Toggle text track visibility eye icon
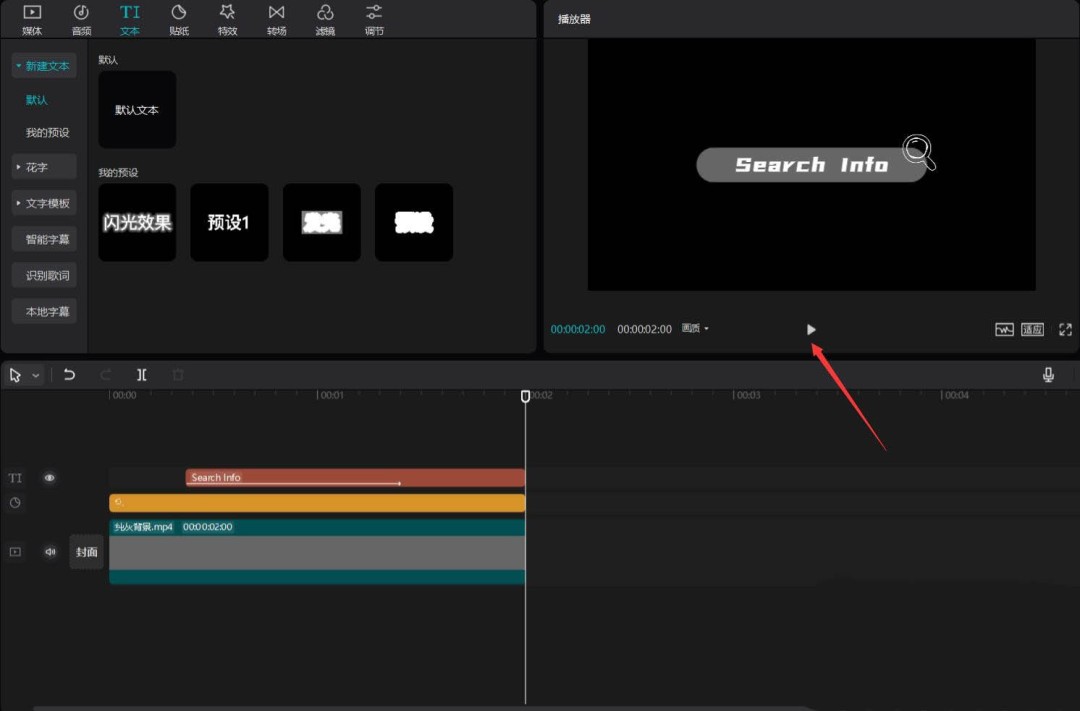Screen dimensions: 1080x711 click(49, 478)
